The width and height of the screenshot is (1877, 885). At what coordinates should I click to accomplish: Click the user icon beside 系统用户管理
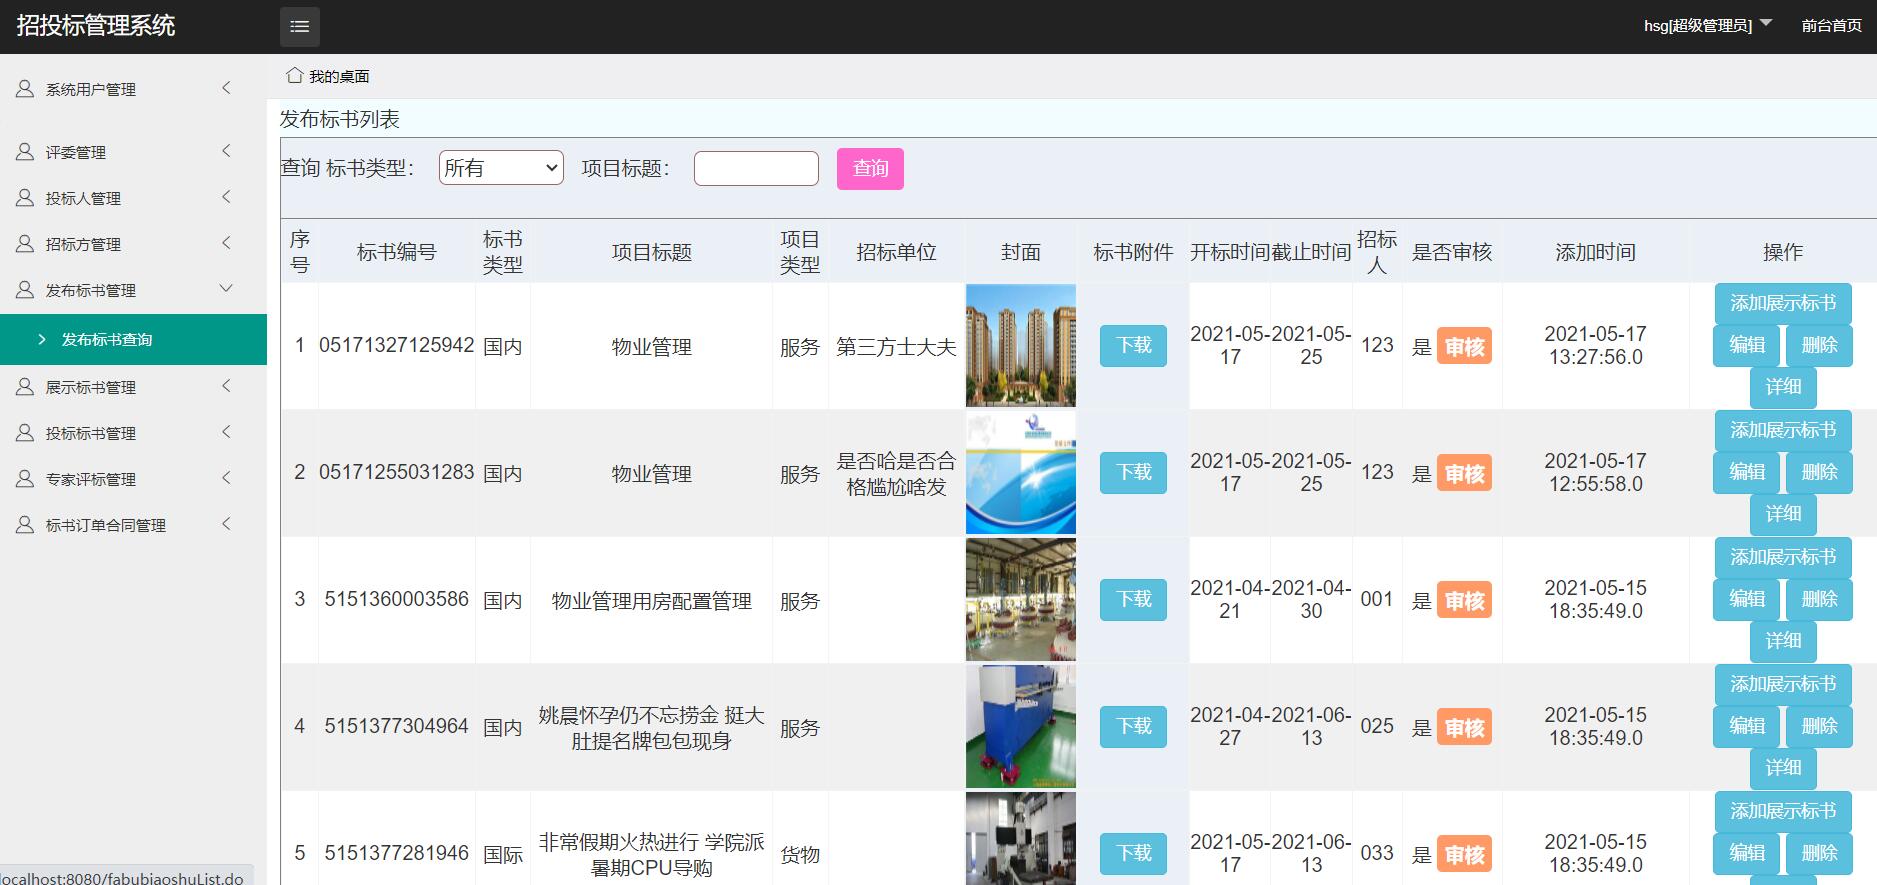coord(25,89)
